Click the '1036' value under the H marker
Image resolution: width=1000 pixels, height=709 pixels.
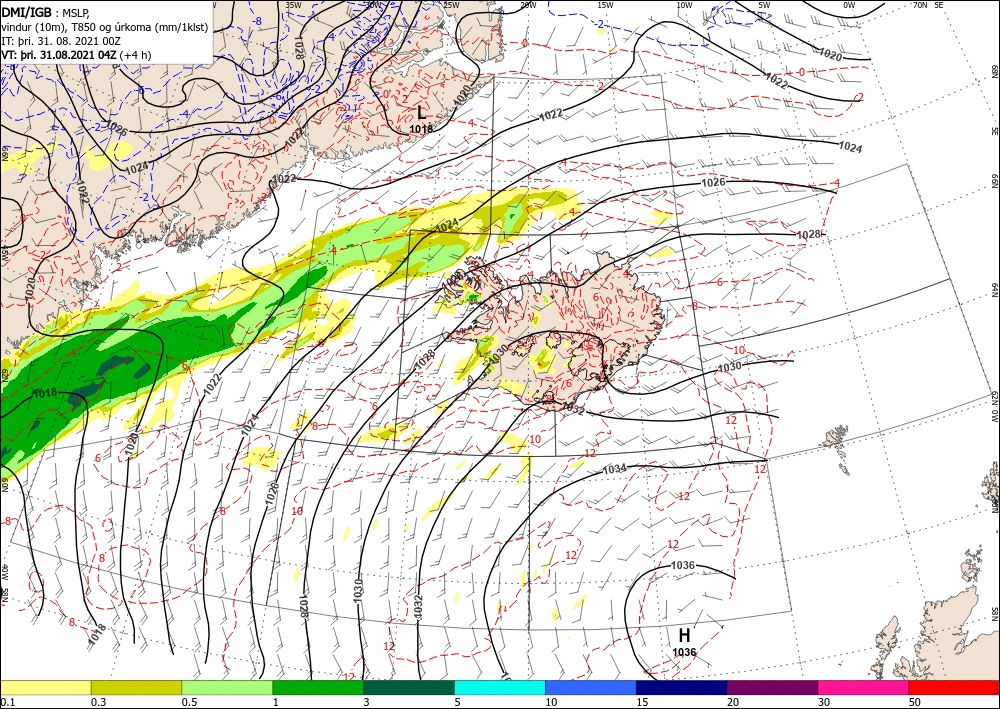(684, 652)
